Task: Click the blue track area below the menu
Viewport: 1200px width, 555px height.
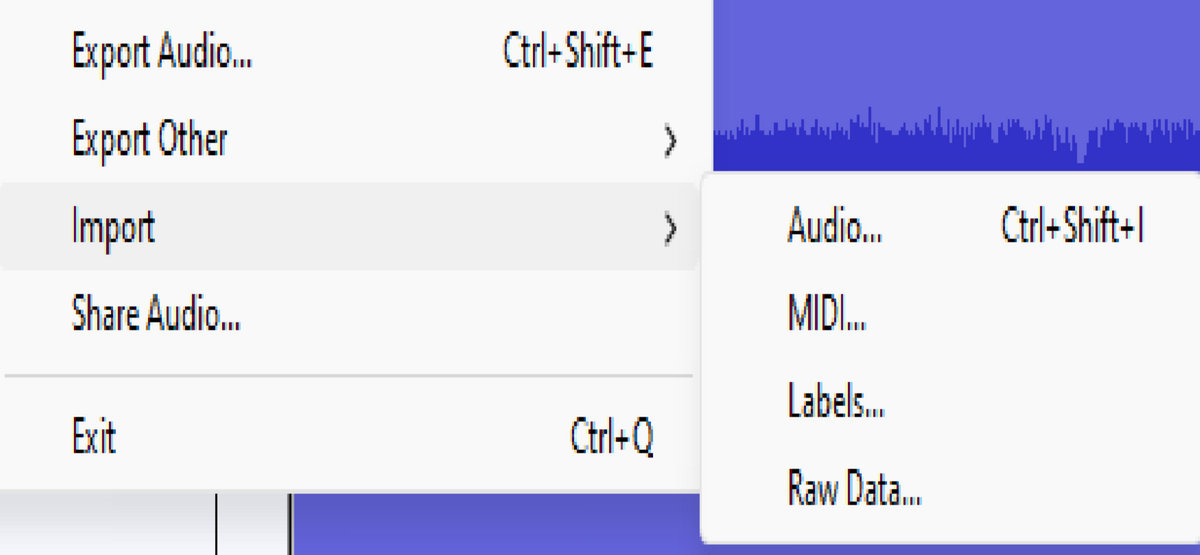Action: tap(490, 525)
